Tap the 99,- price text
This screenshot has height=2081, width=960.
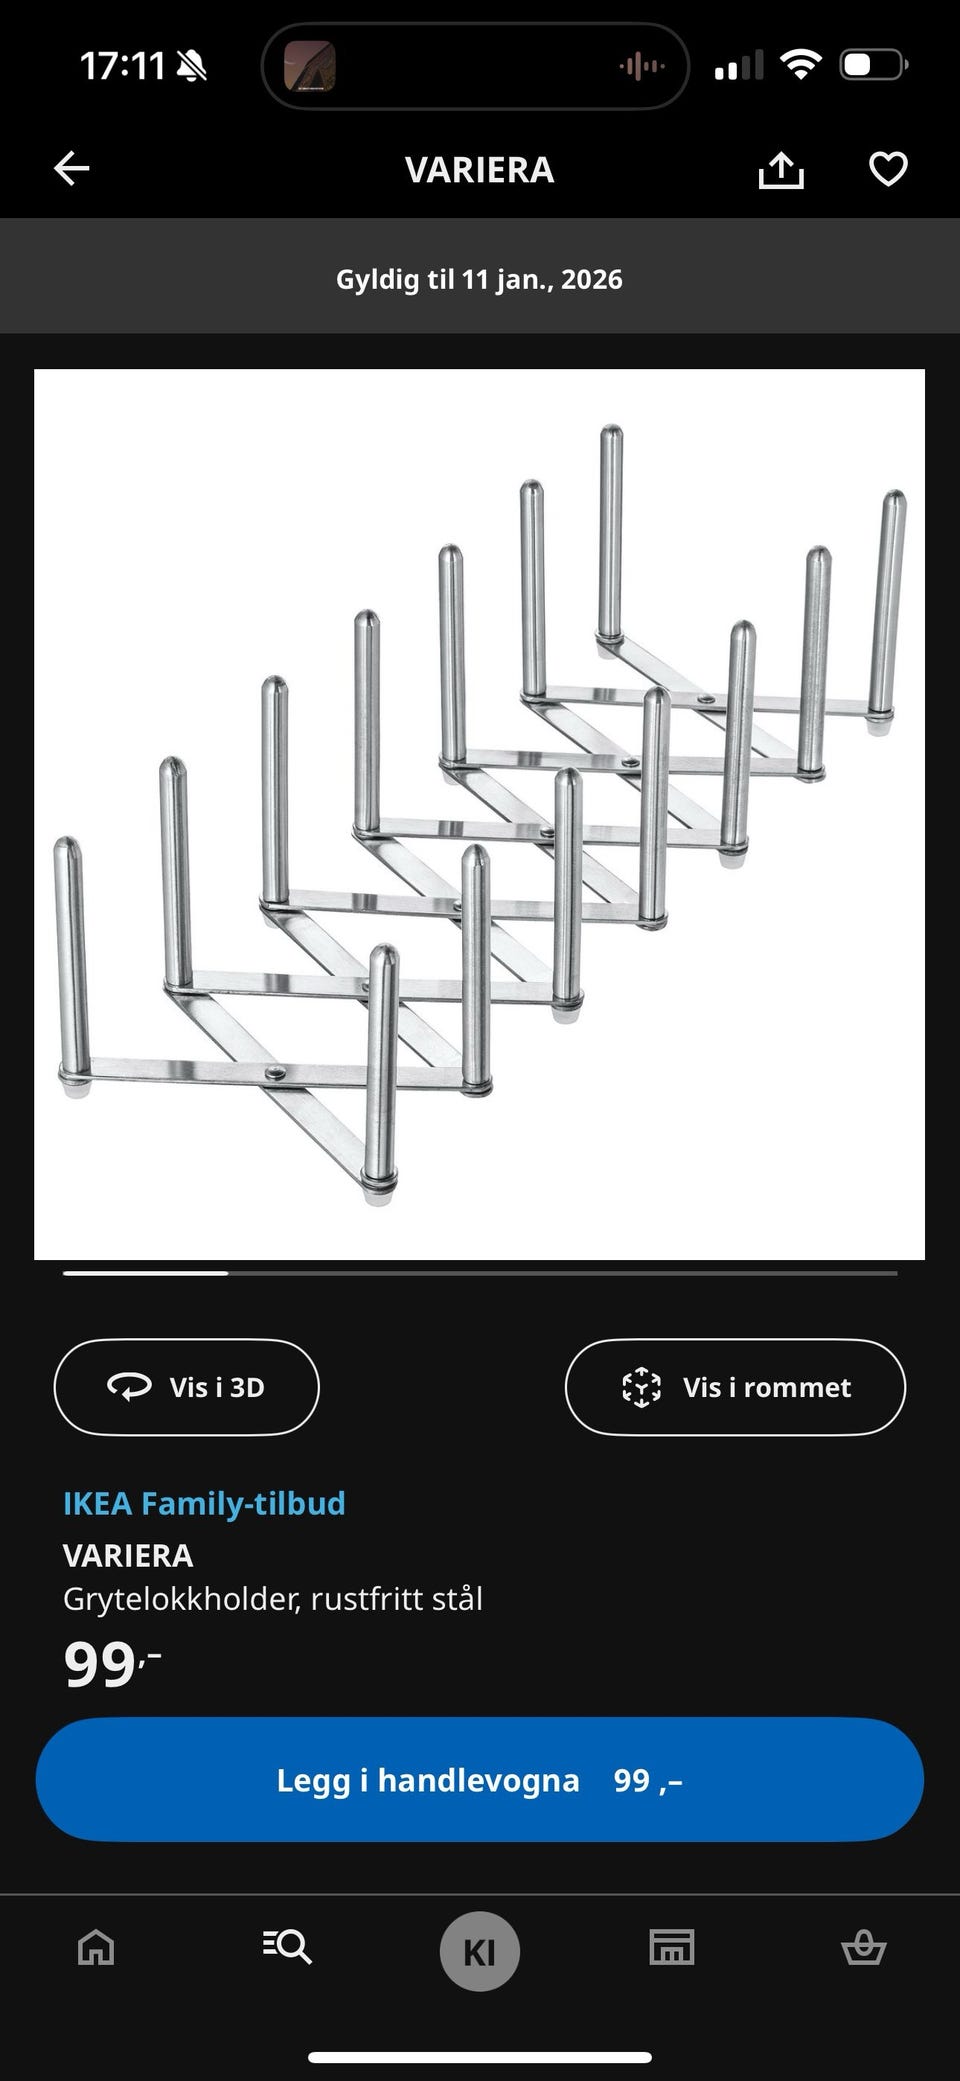(112, 1664)
